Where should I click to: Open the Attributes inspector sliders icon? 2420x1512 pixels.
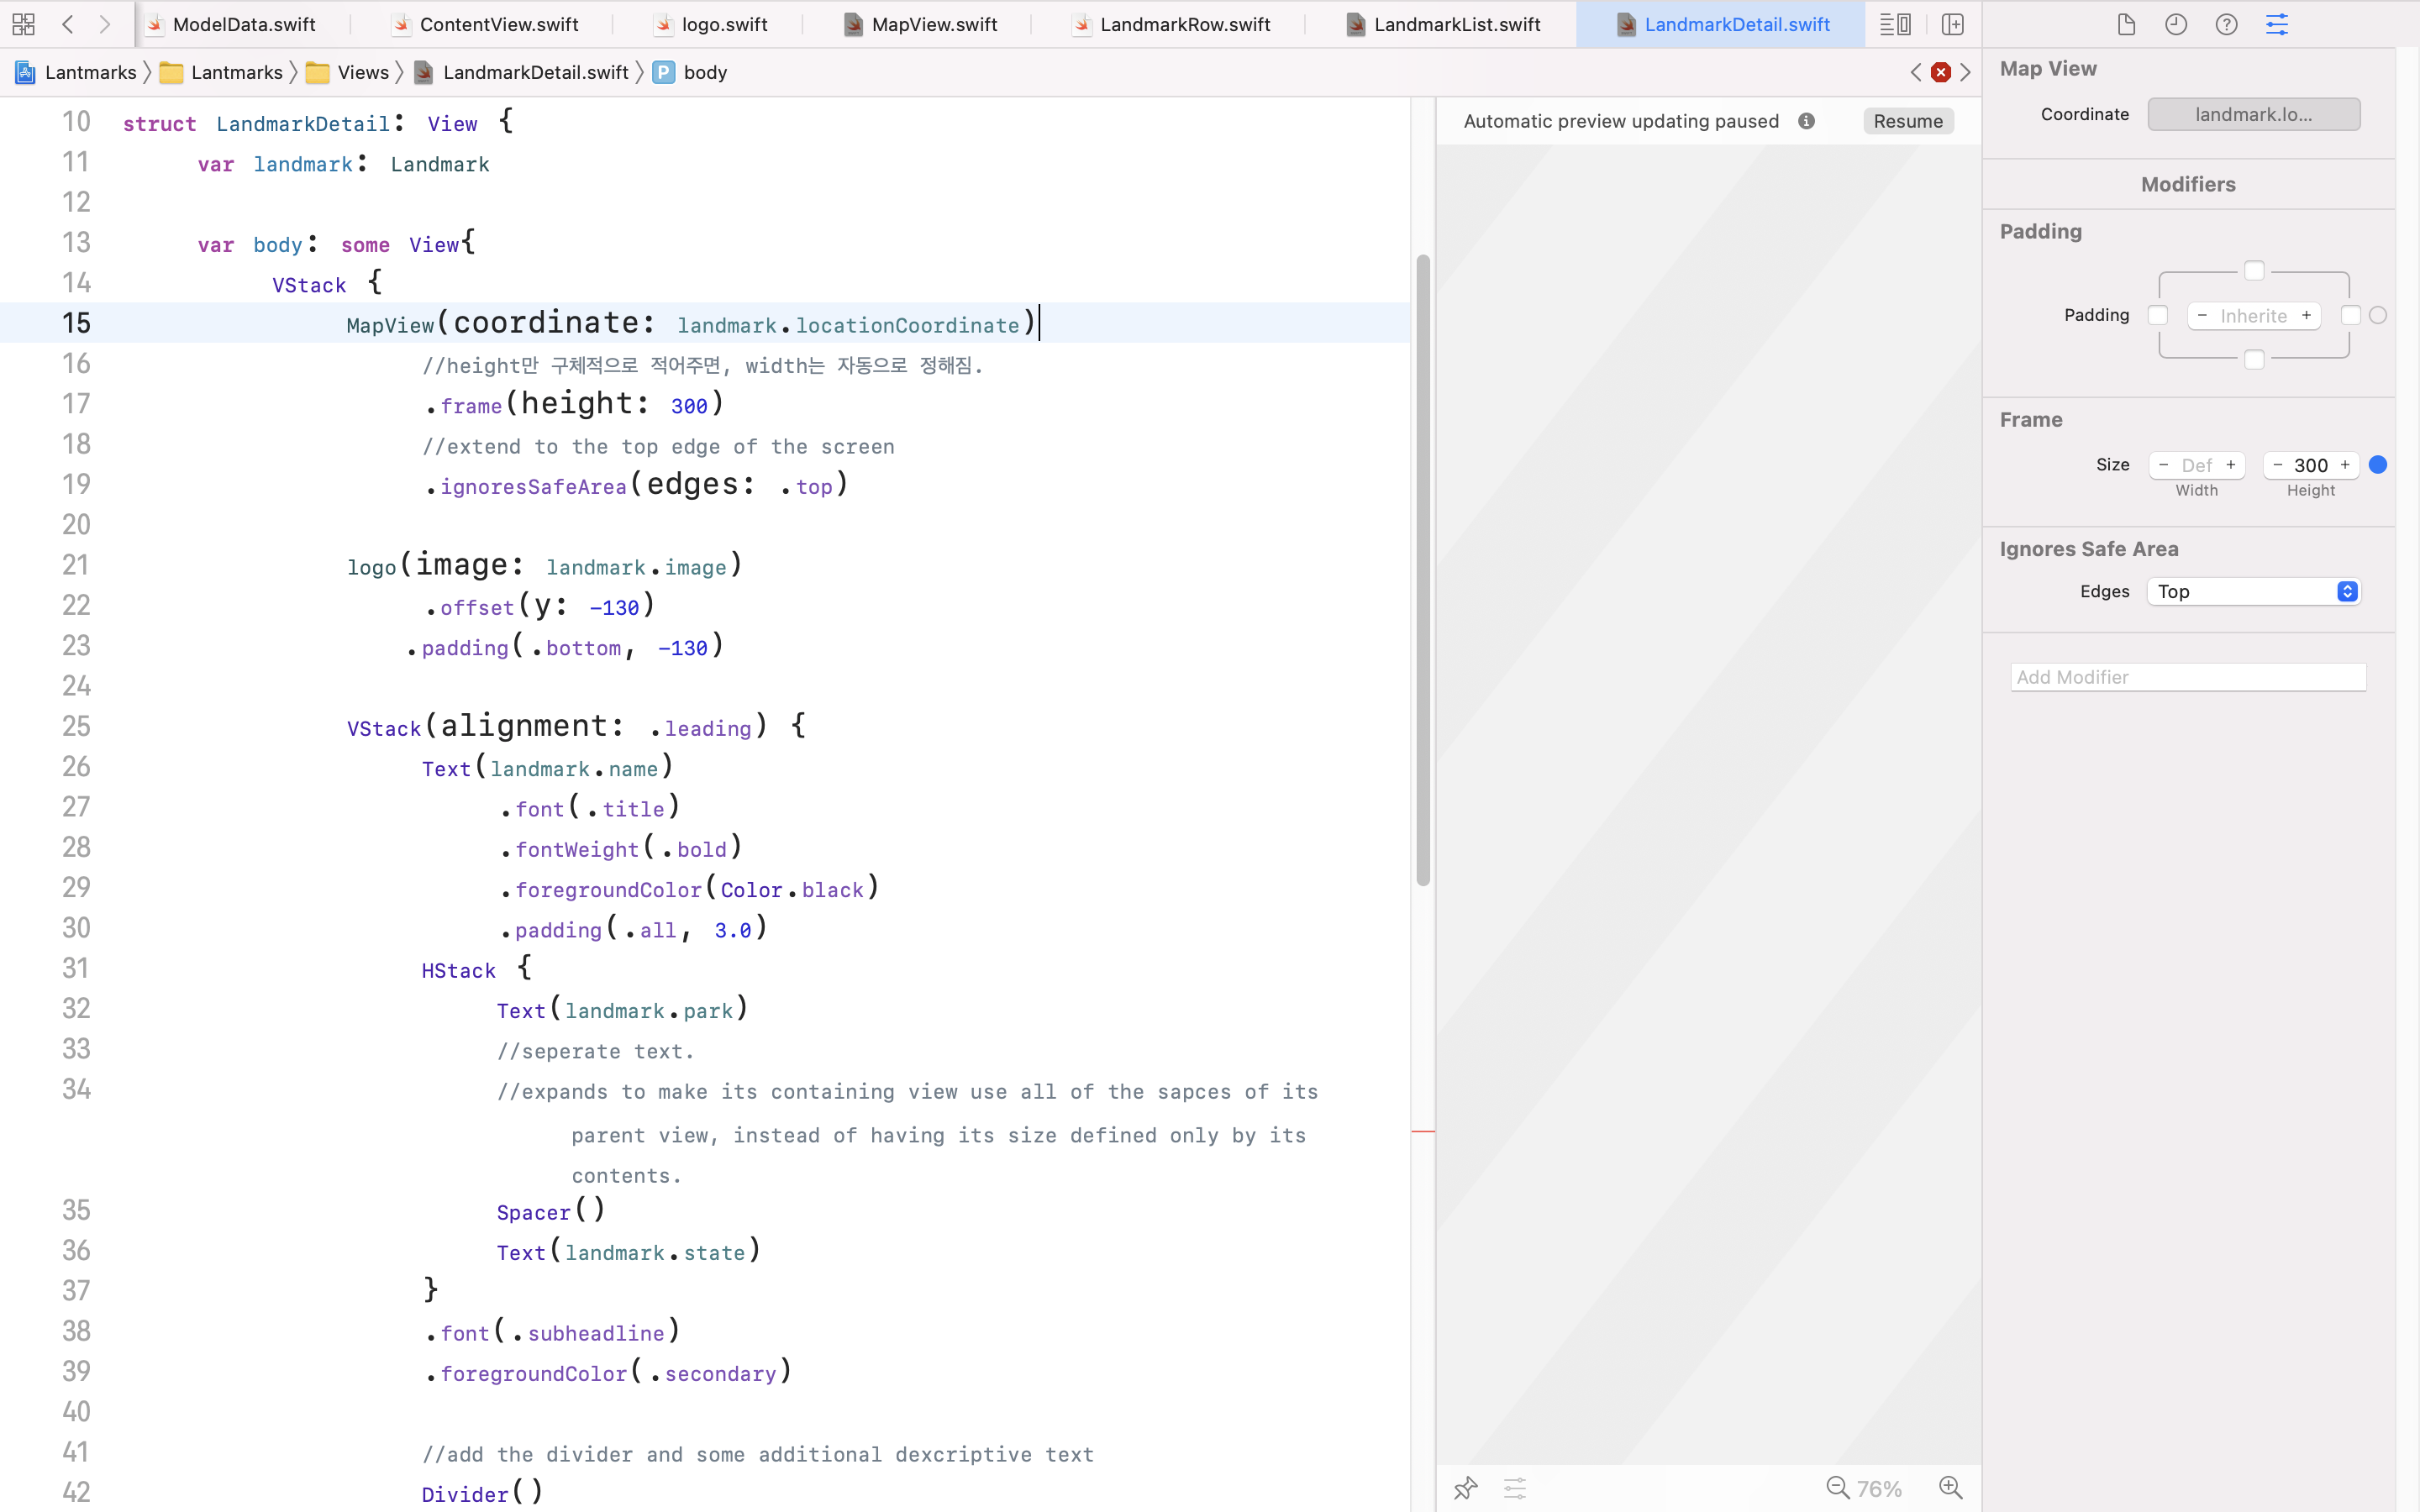pyautogui.click(x=2276, y=24)
